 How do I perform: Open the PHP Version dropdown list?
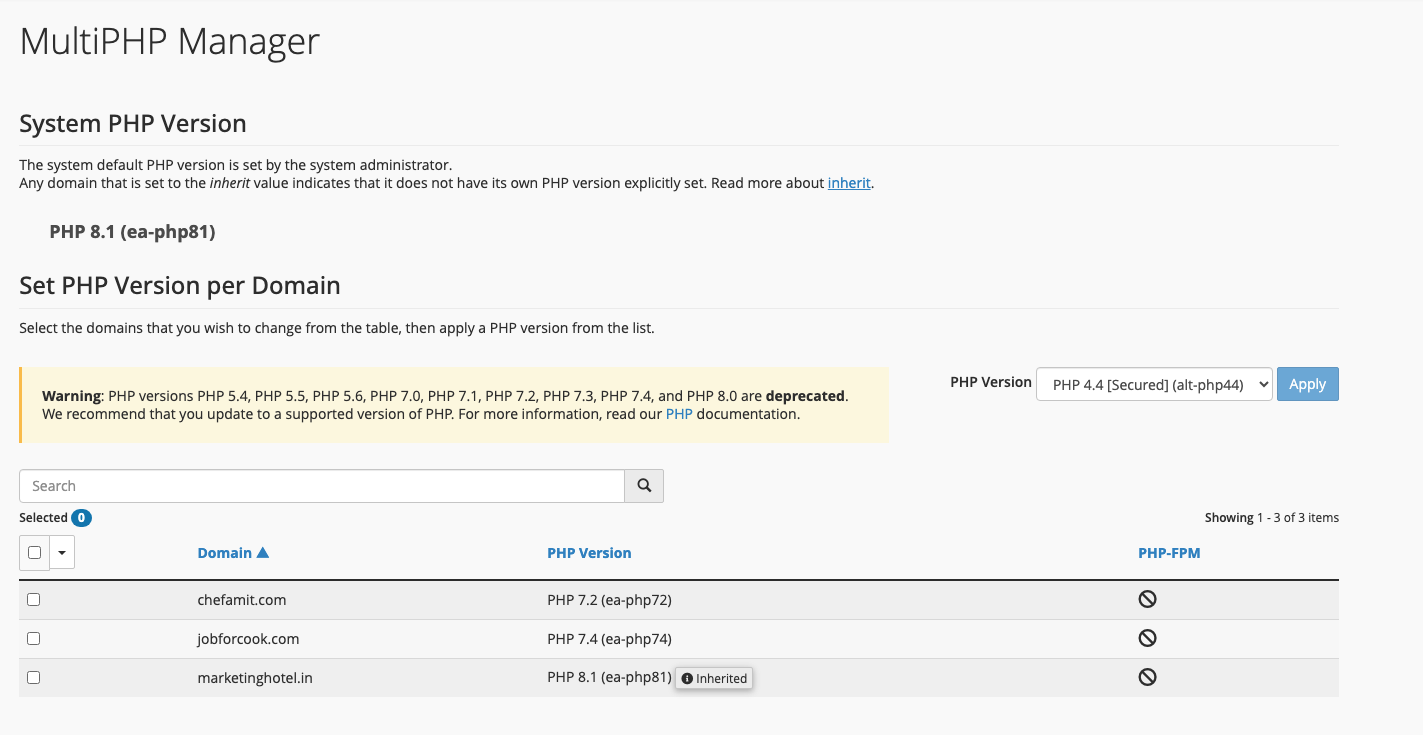point(1154,385)
